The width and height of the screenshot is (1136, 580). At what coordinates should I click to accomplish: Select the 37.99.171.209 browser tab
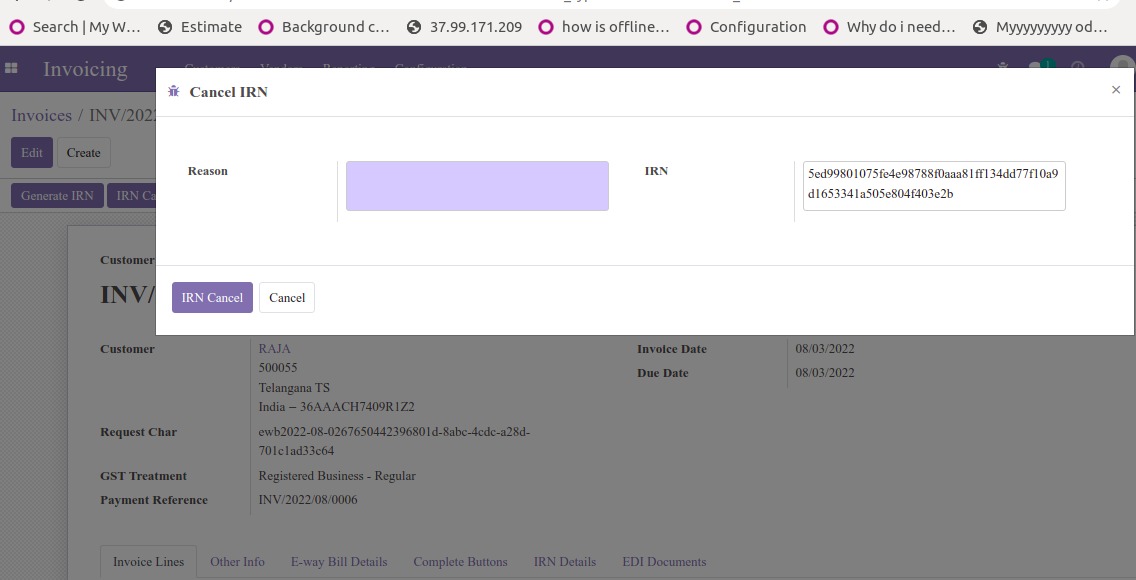click(475, 27)
